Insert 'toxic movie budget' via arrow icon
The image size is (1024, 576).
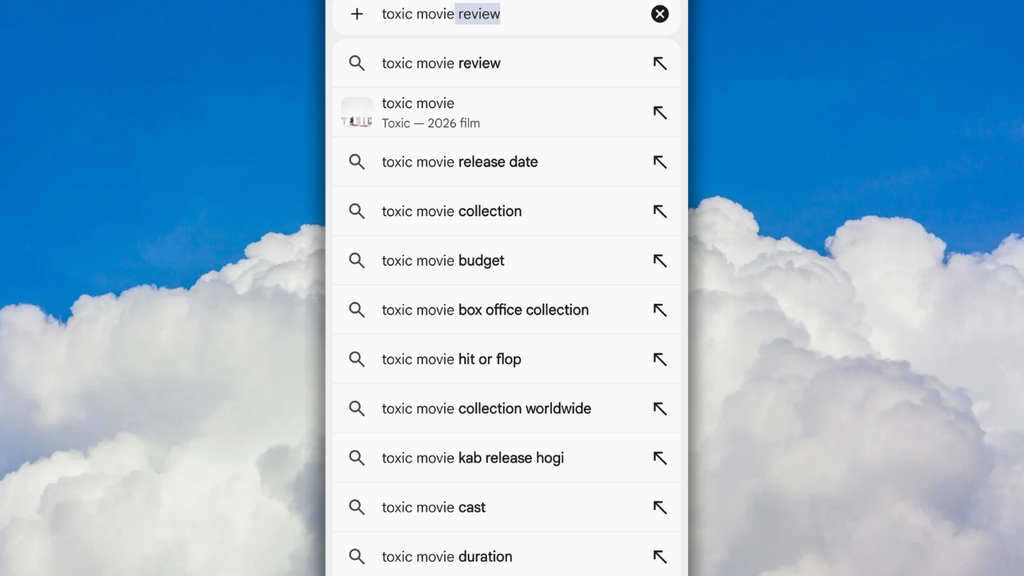(x=660, y=261)
